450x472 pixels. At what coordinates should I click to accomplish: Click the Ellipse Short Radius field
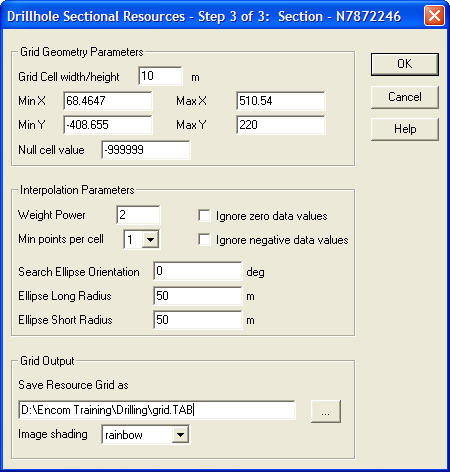coord(198,320)
